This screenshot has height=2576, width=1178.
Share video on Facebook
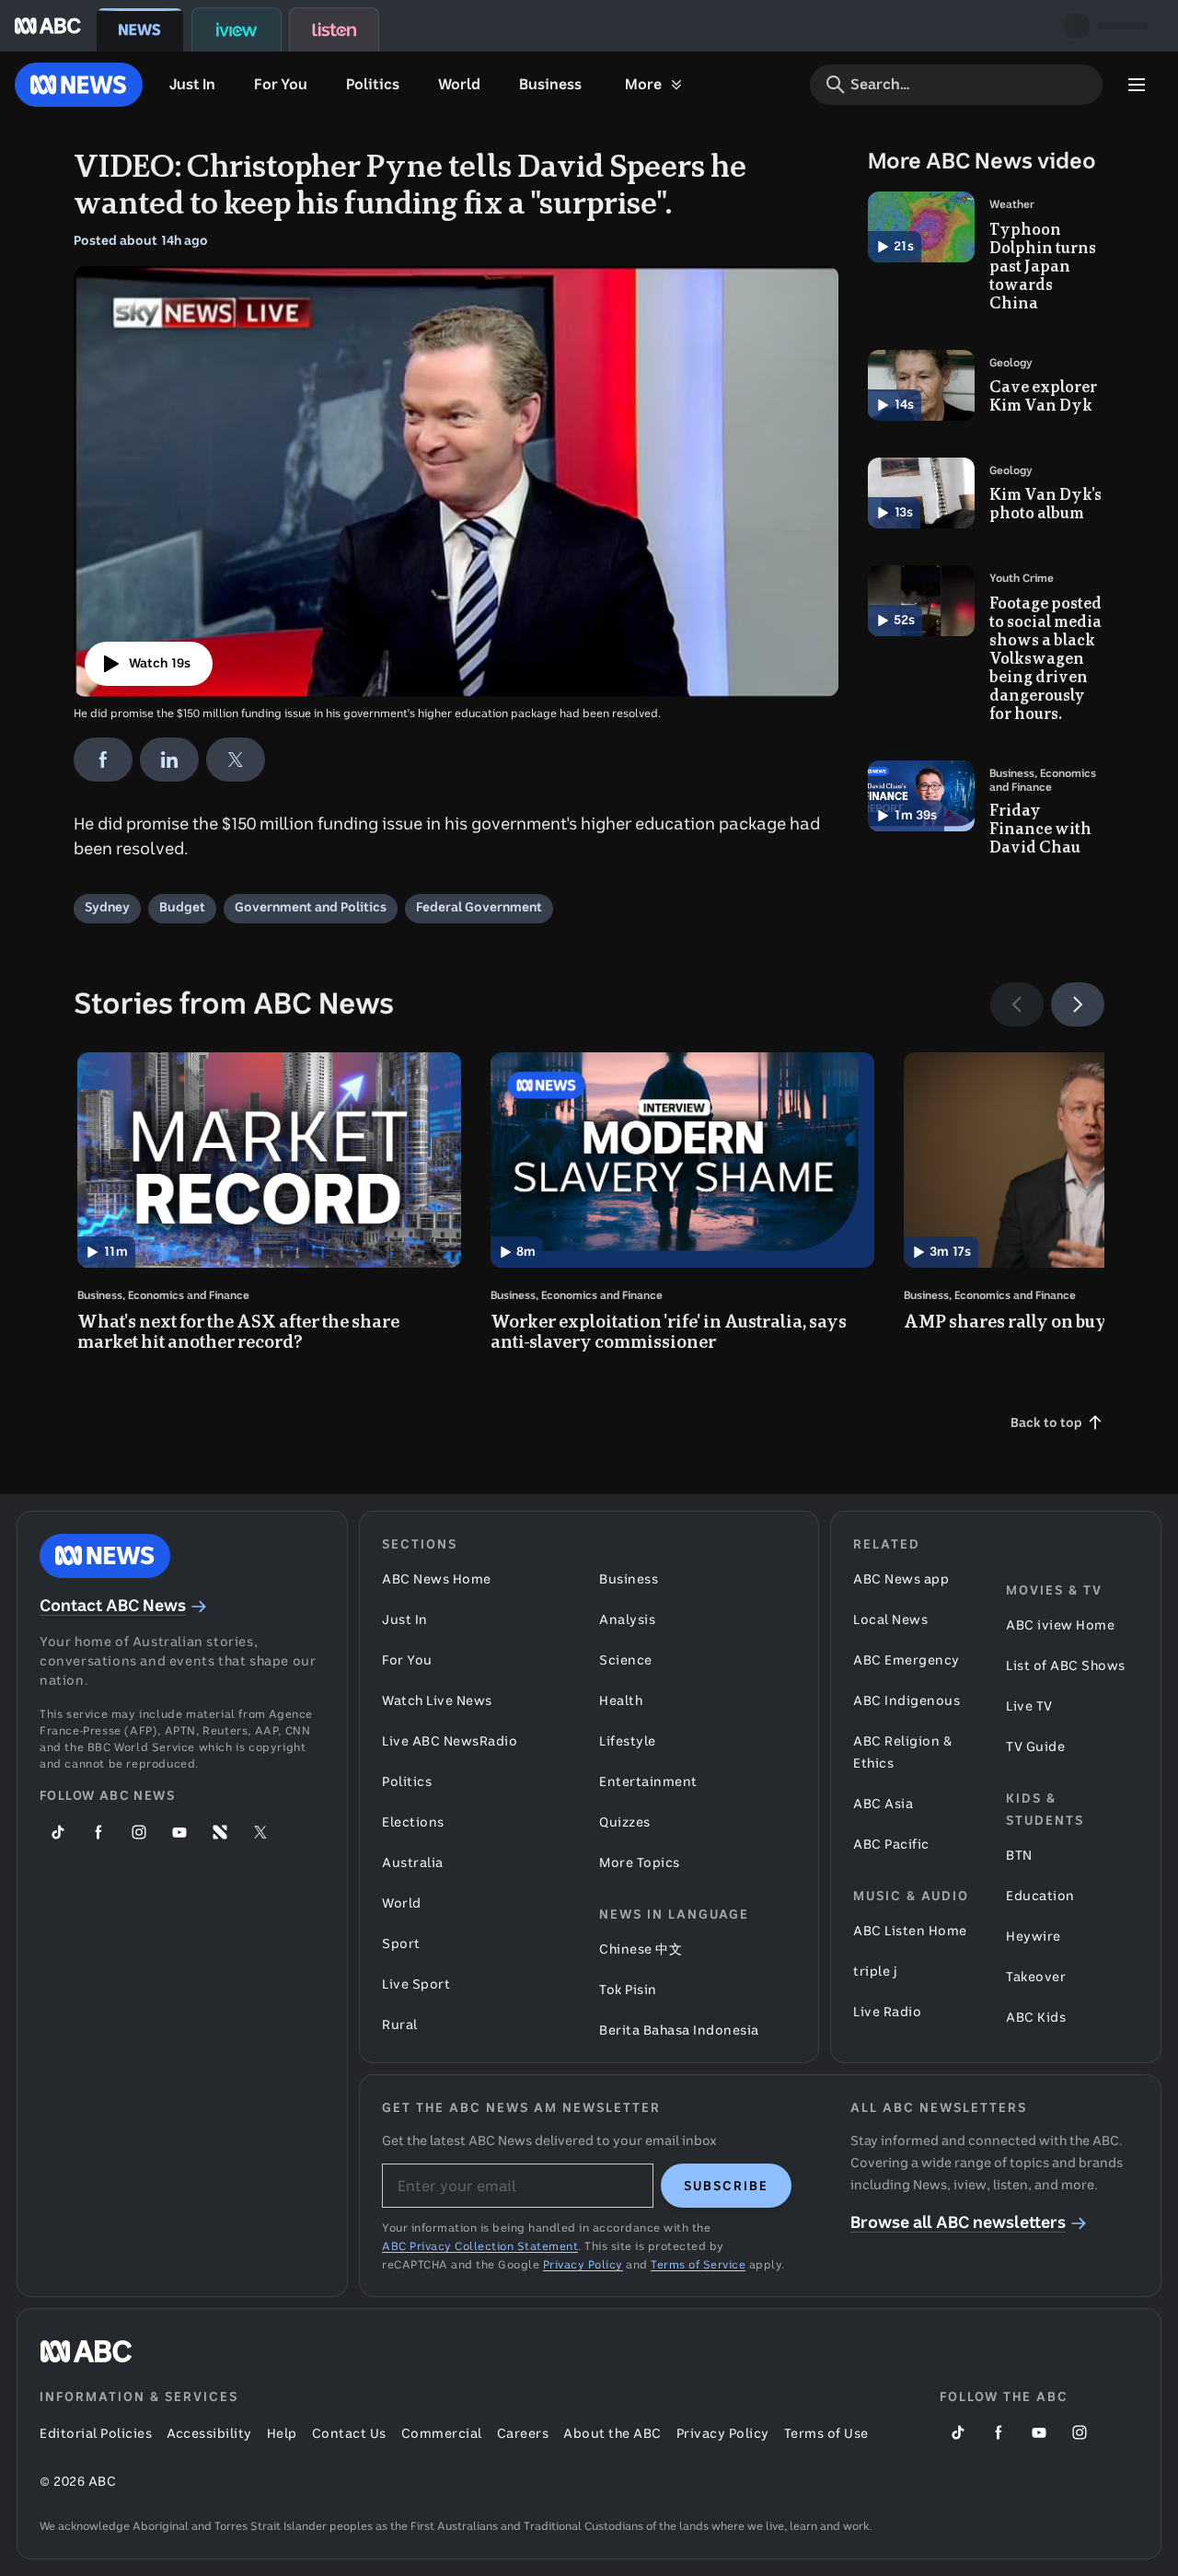click(102, 760)
